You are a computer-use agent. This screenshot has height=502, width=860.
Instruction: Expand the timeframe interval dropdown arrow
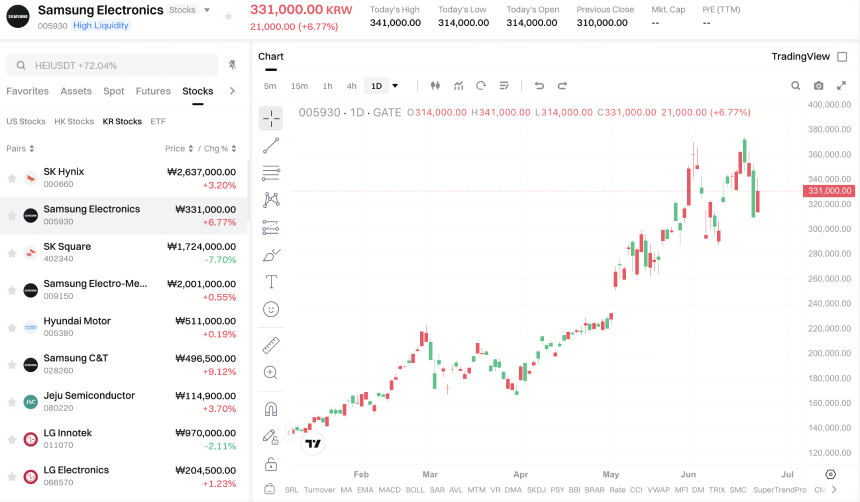395,86
